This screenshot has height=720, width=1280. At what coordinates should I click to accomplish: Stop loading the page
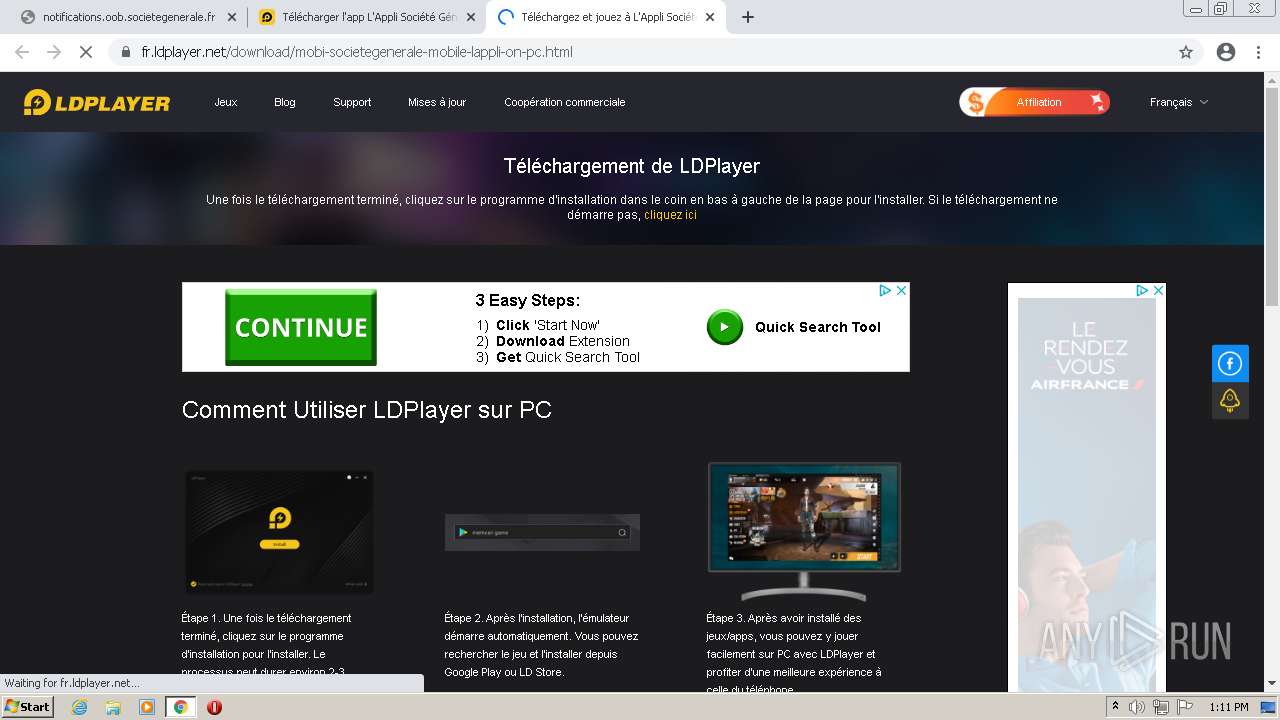[86, 52]
